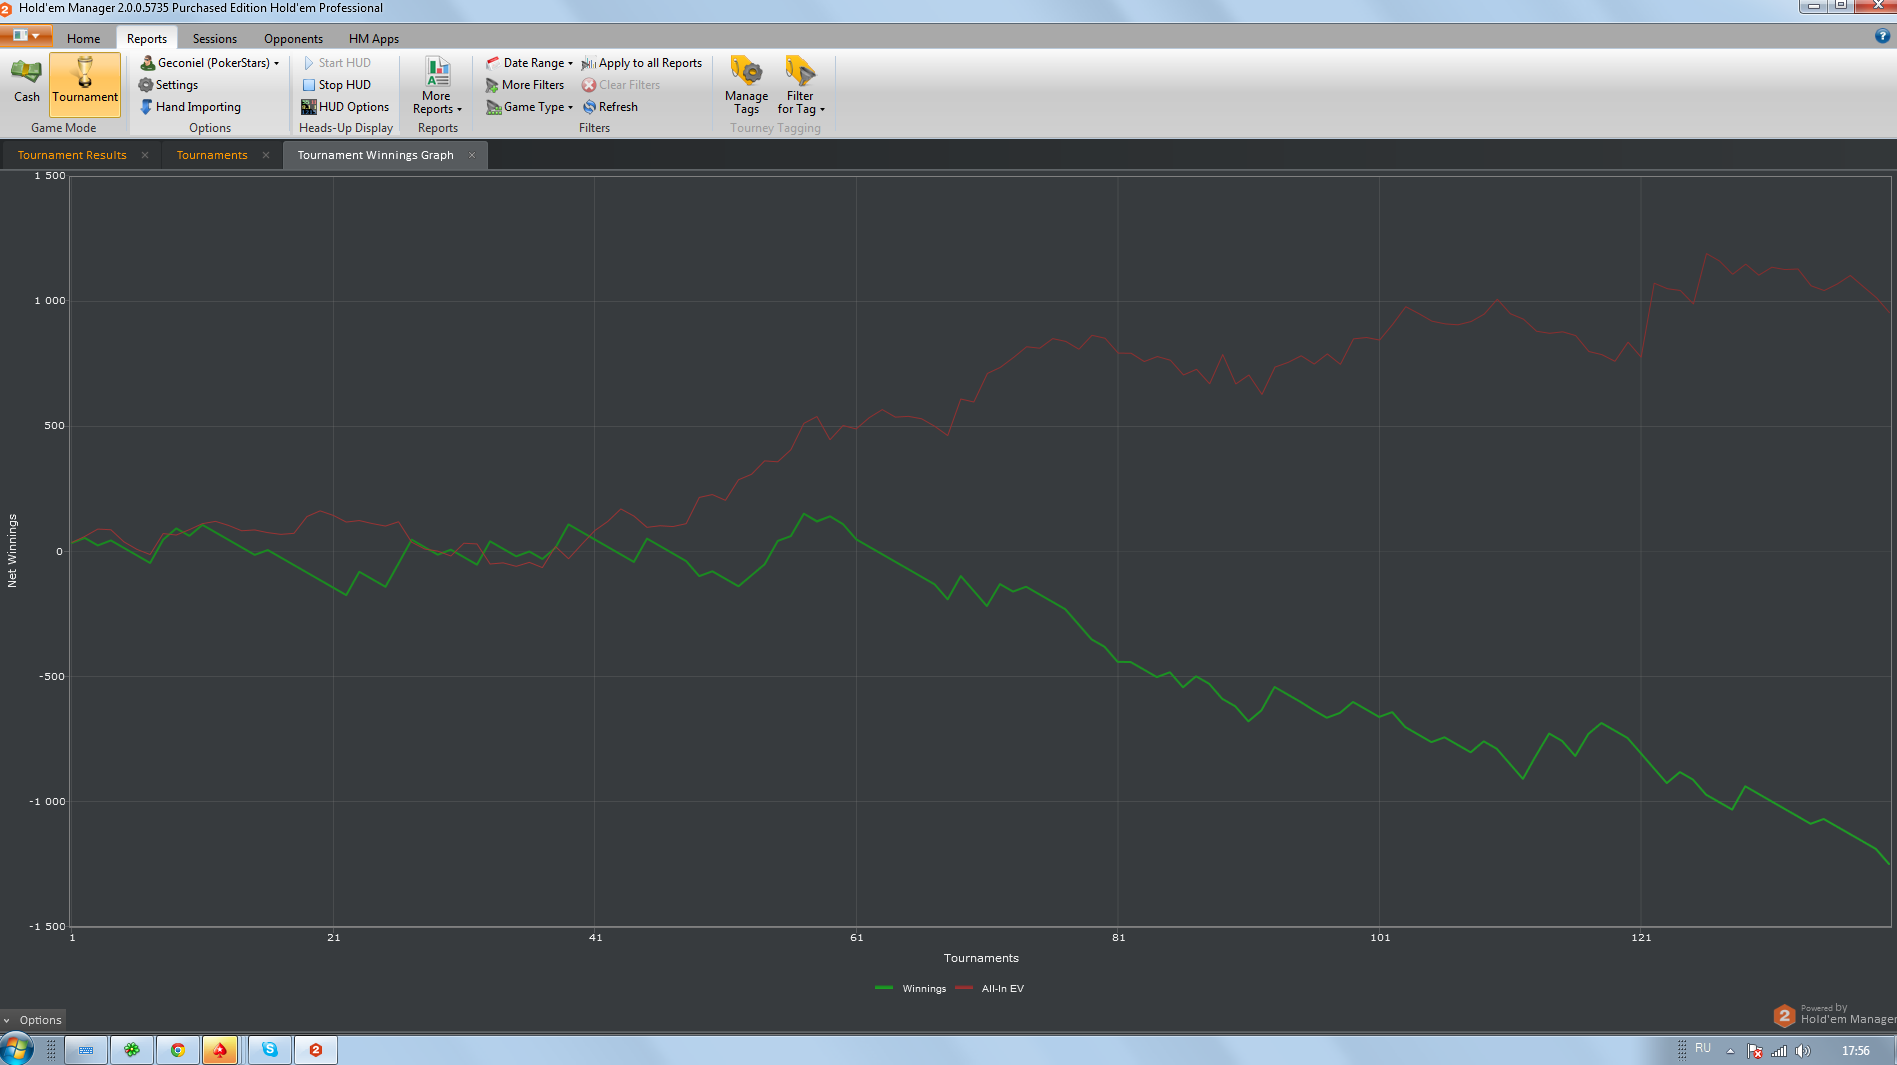Screen dimensions: 1897x1065
Task: Switch to Cash game mode
Action: pos(26,81)
